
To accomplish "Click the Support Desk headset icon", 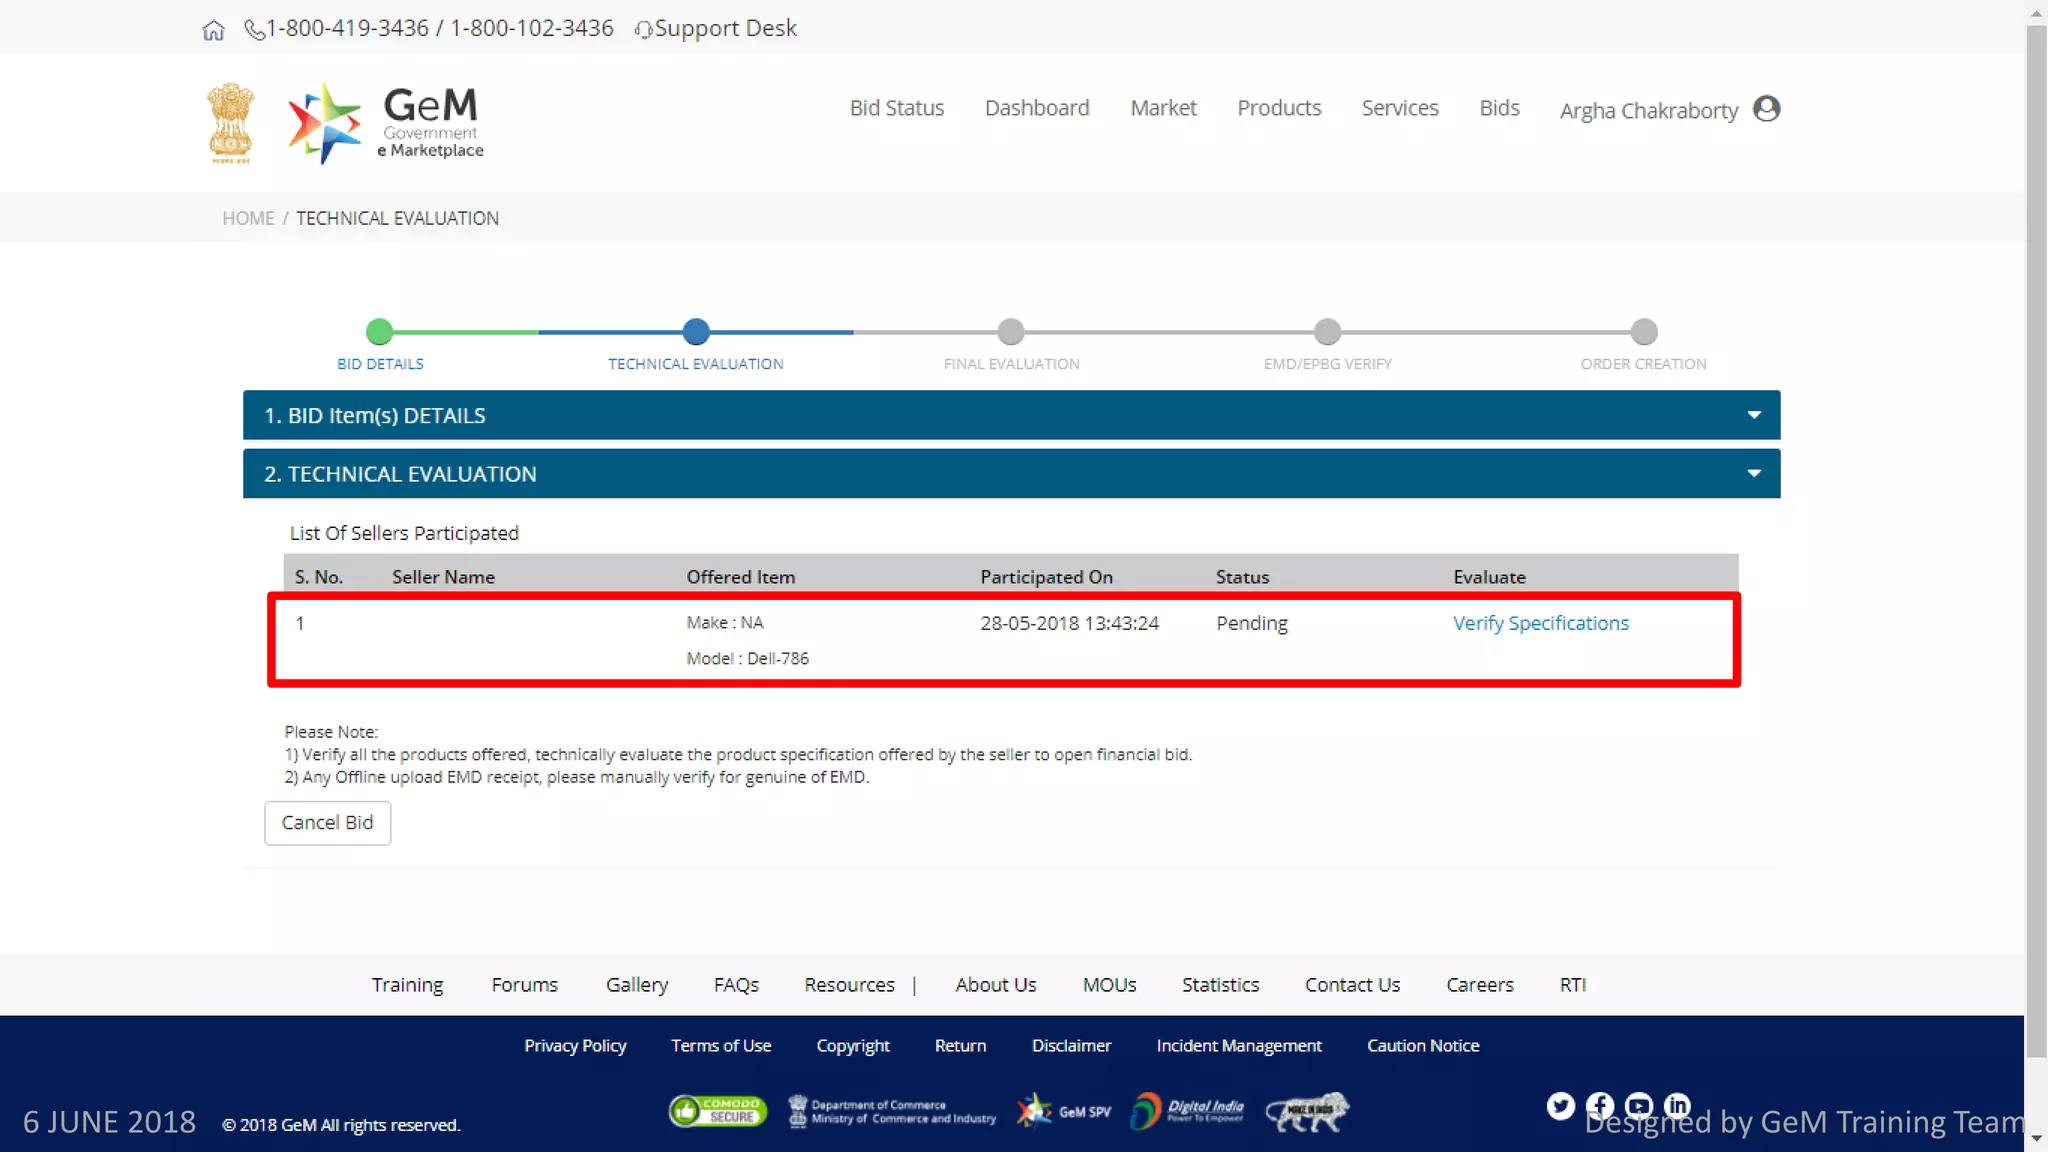I will pyautogui.click(x=643, y=30).
